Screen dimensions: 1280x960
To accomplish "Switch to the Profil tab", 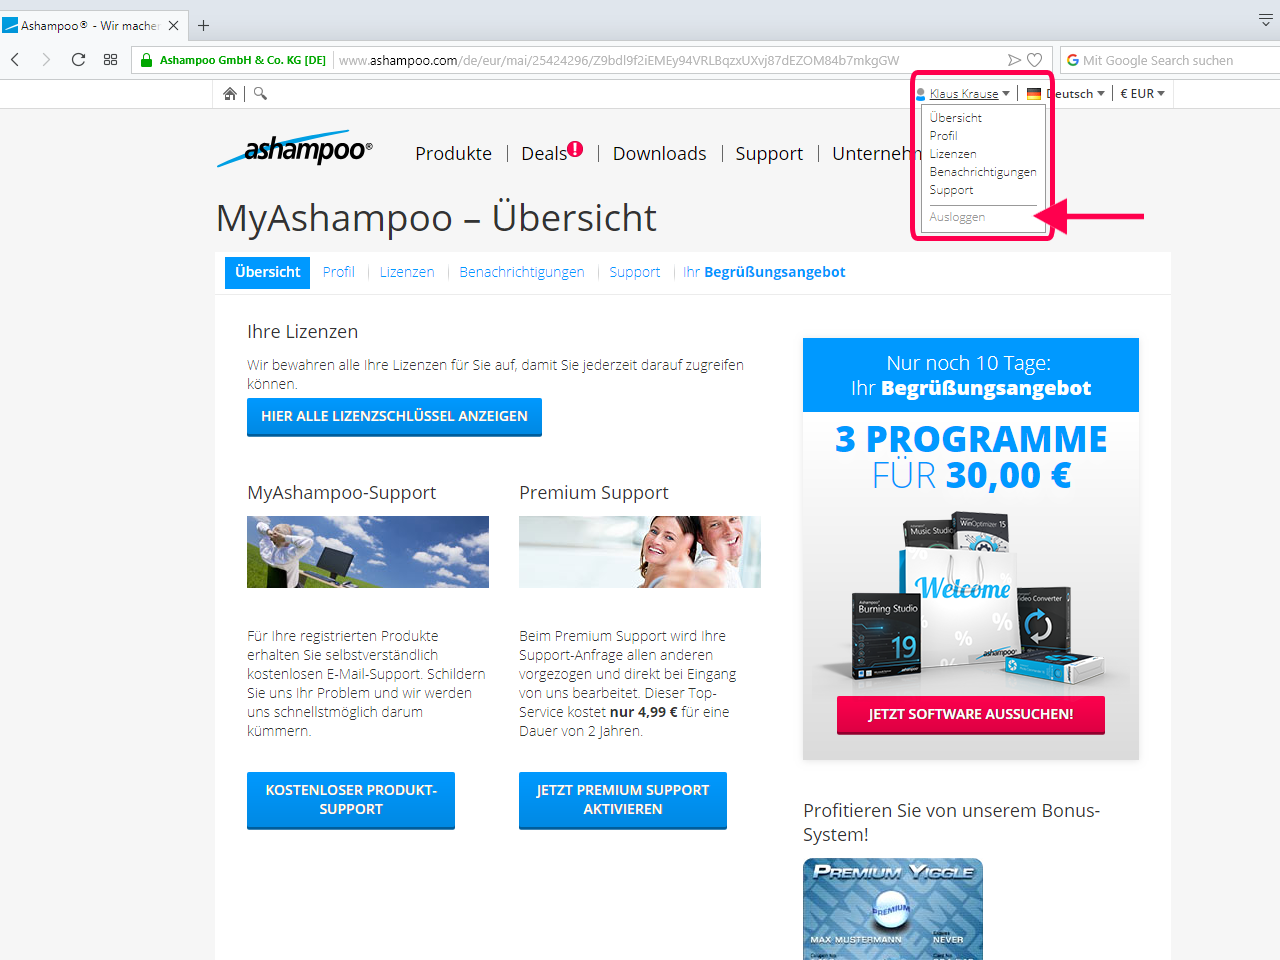I will tap(338, 272).
